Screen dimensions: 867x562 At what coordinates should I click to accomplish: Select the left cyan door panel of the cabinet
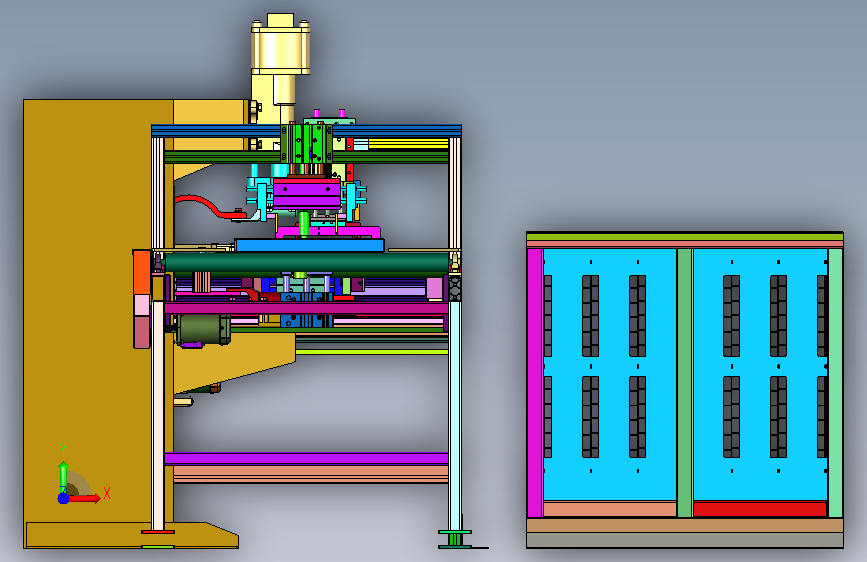(x=610, y=374)
